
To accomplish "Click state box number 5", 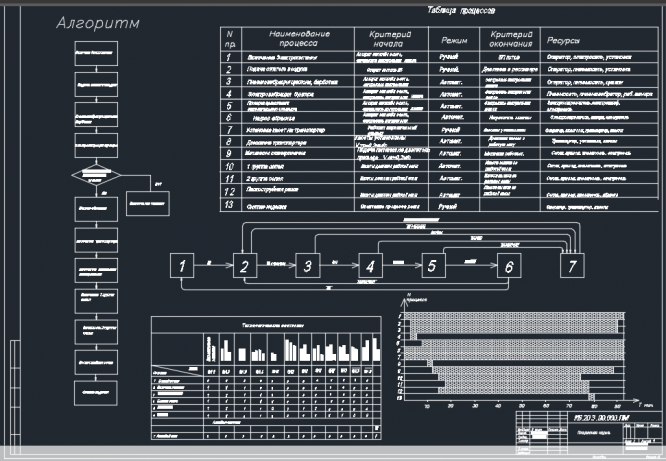I will 432,266.
